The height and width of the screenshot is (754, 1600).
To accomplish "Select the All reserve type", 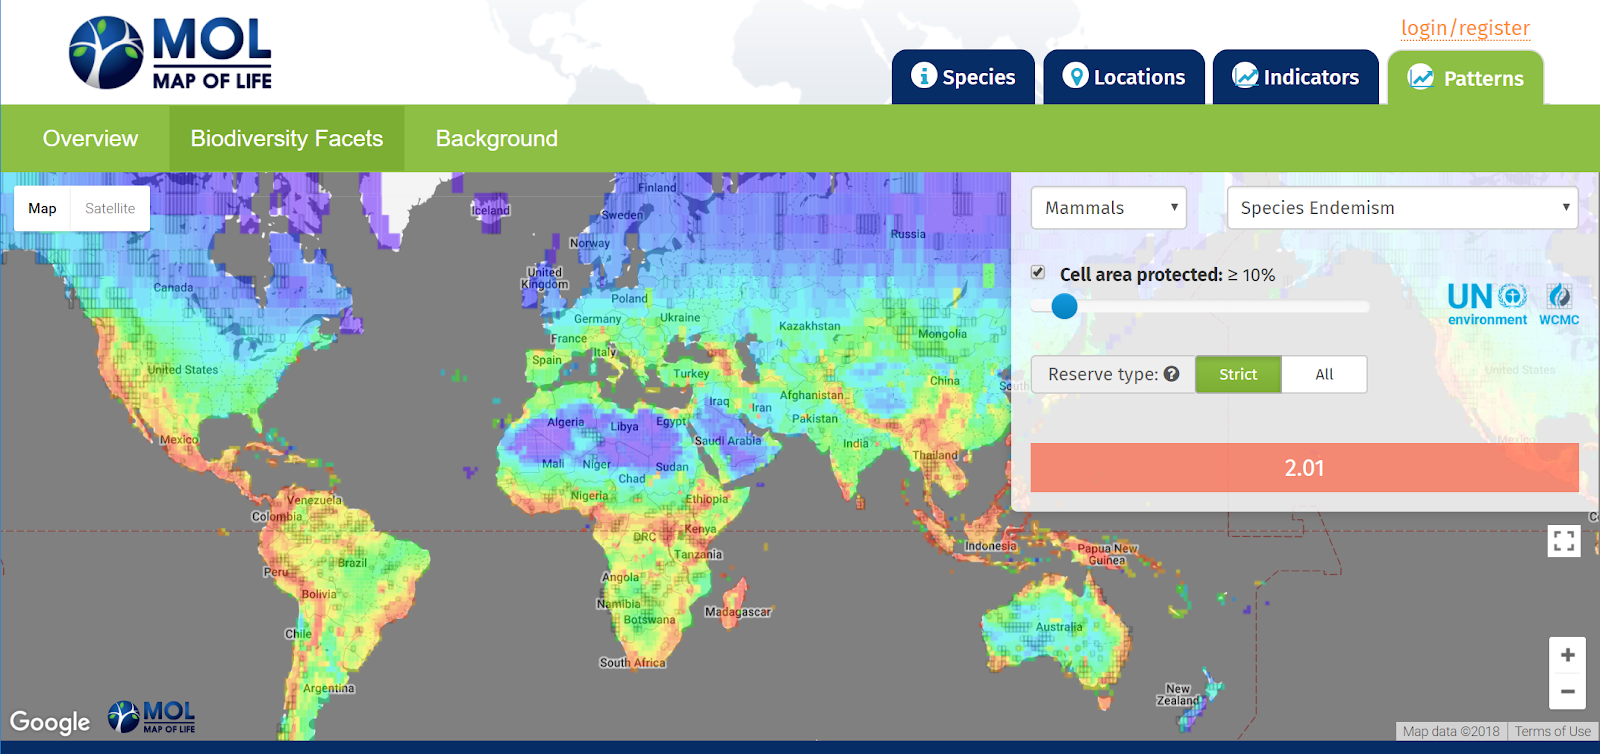I will click(1324, 374).
